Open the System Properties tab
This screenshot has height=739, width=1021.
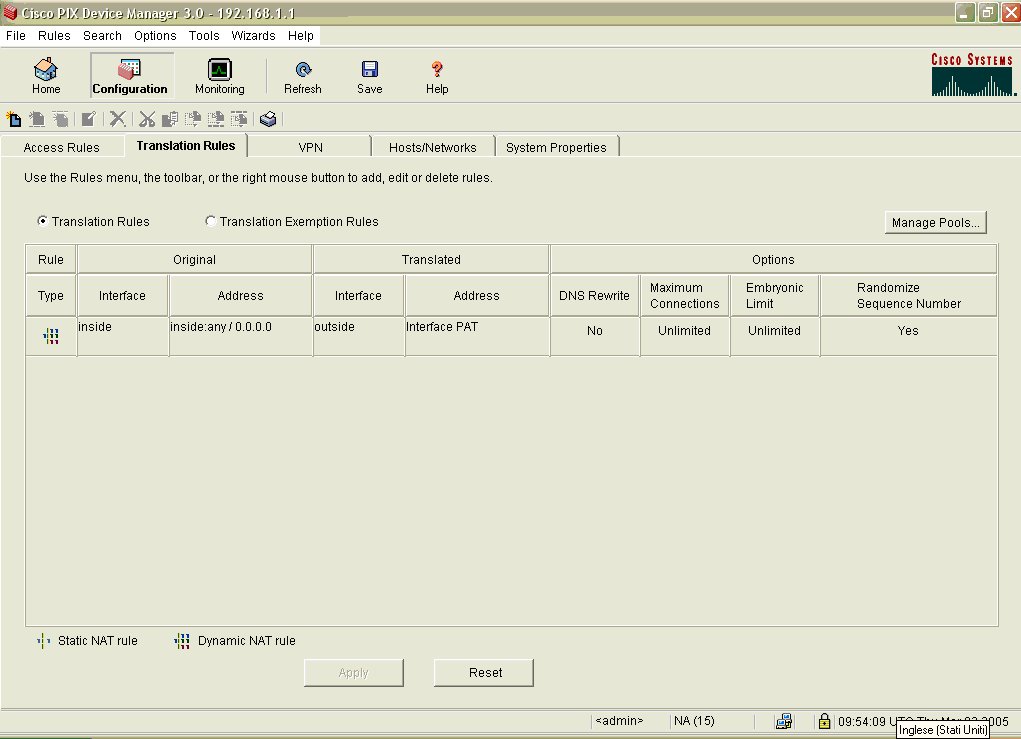[x=556, y=147]
